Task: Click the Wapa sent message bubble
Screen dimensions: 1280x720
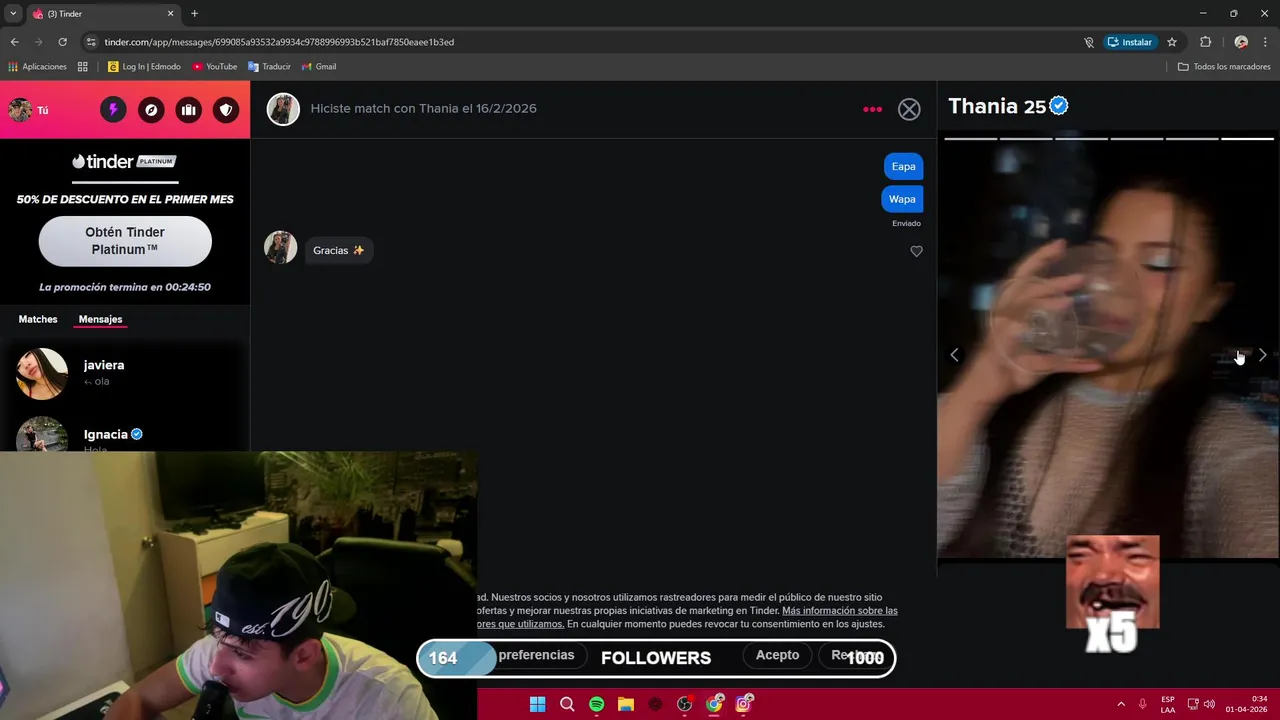Action: 902,199
